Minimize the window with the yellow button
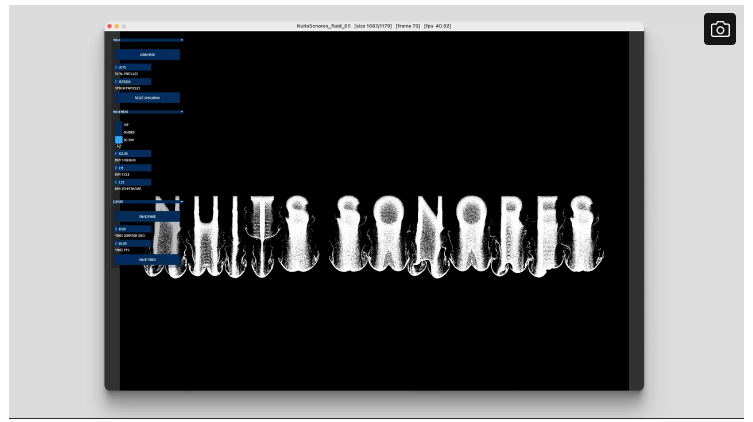 pyautogui.click(x=117, y=26)
